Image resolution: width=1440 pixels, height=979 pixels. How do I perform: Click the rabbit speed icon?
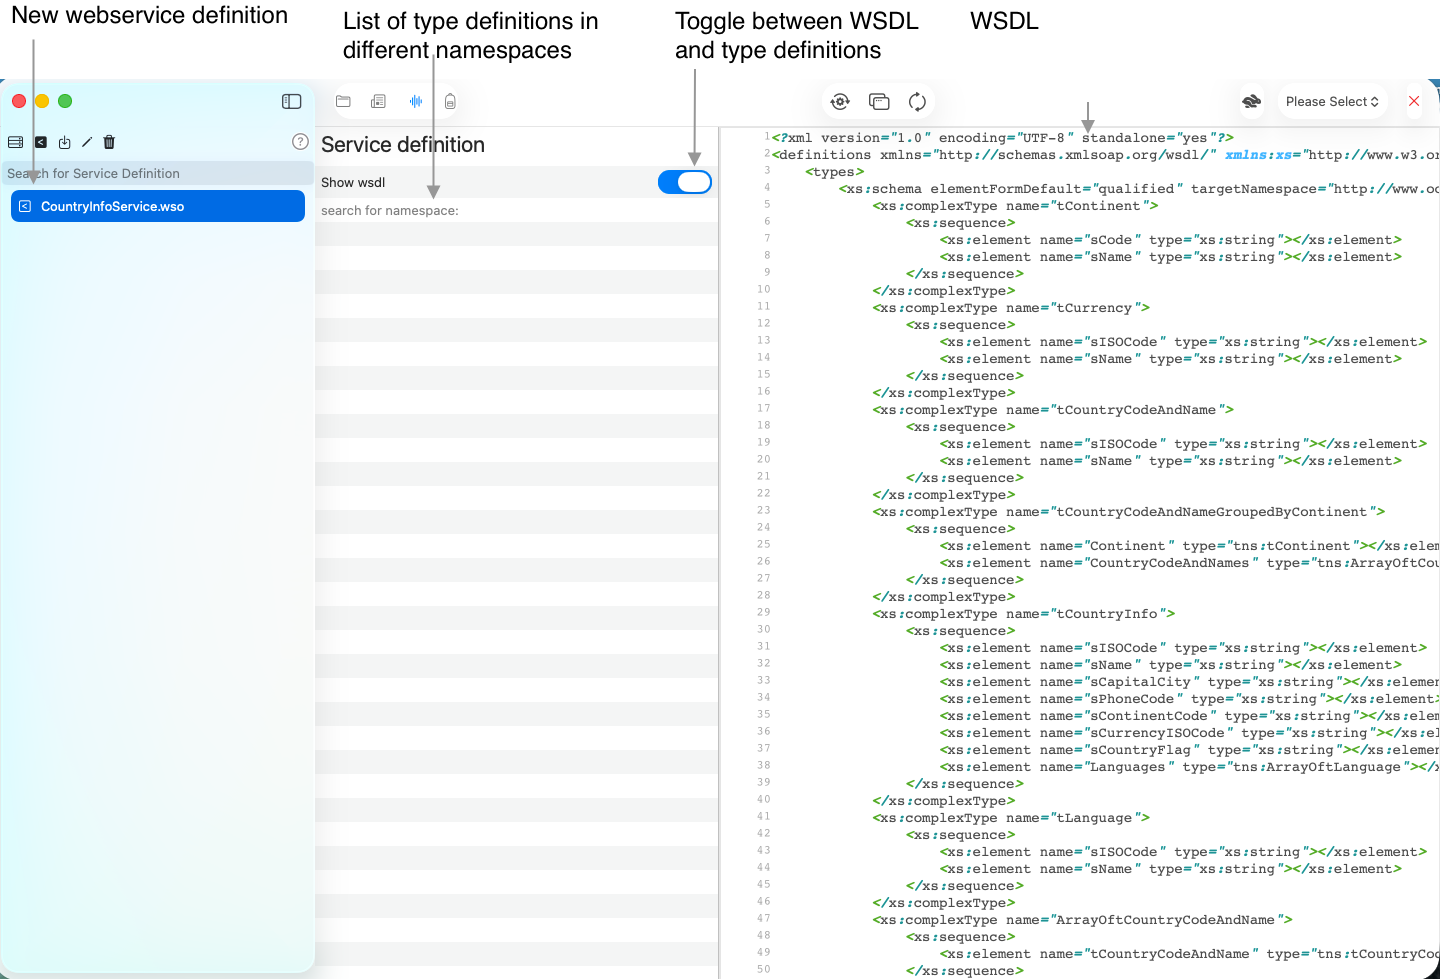[x=1251, y=101]
